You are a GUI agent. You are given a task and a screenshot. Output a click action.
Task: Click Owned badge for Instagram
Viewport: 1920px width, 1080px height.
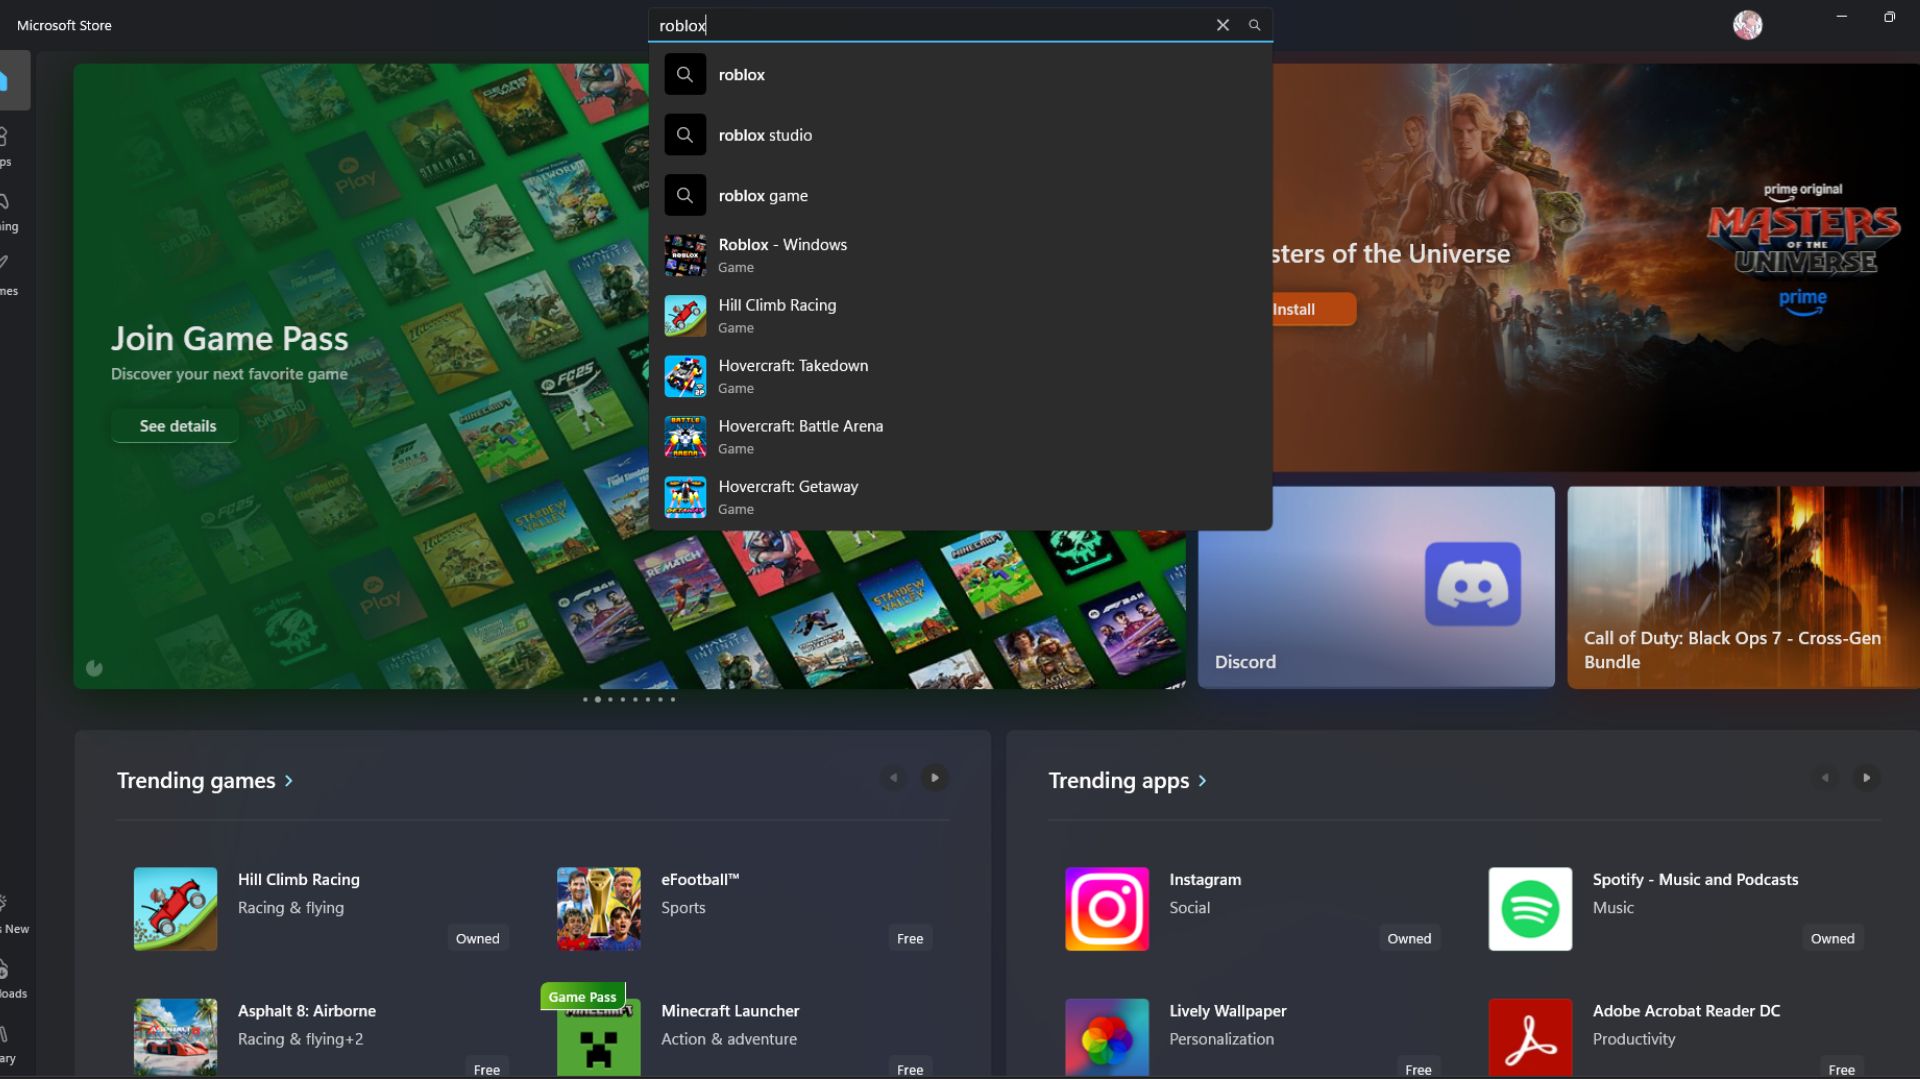point(1409,938)
